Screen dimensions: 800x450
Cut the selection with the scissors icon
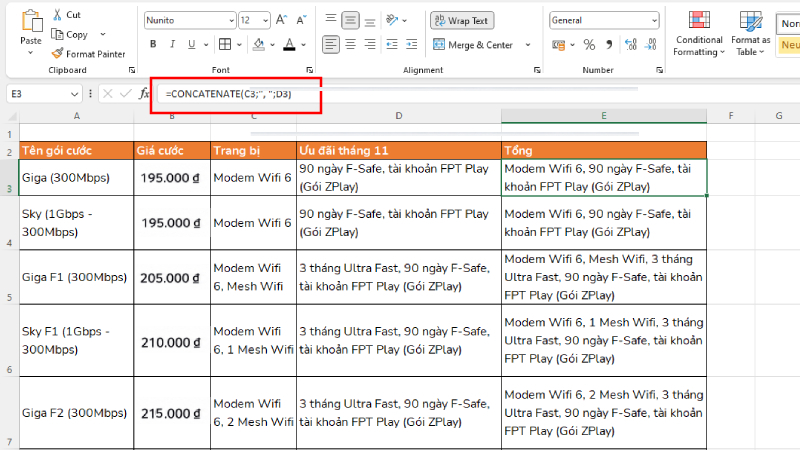[x=58, y=15]
